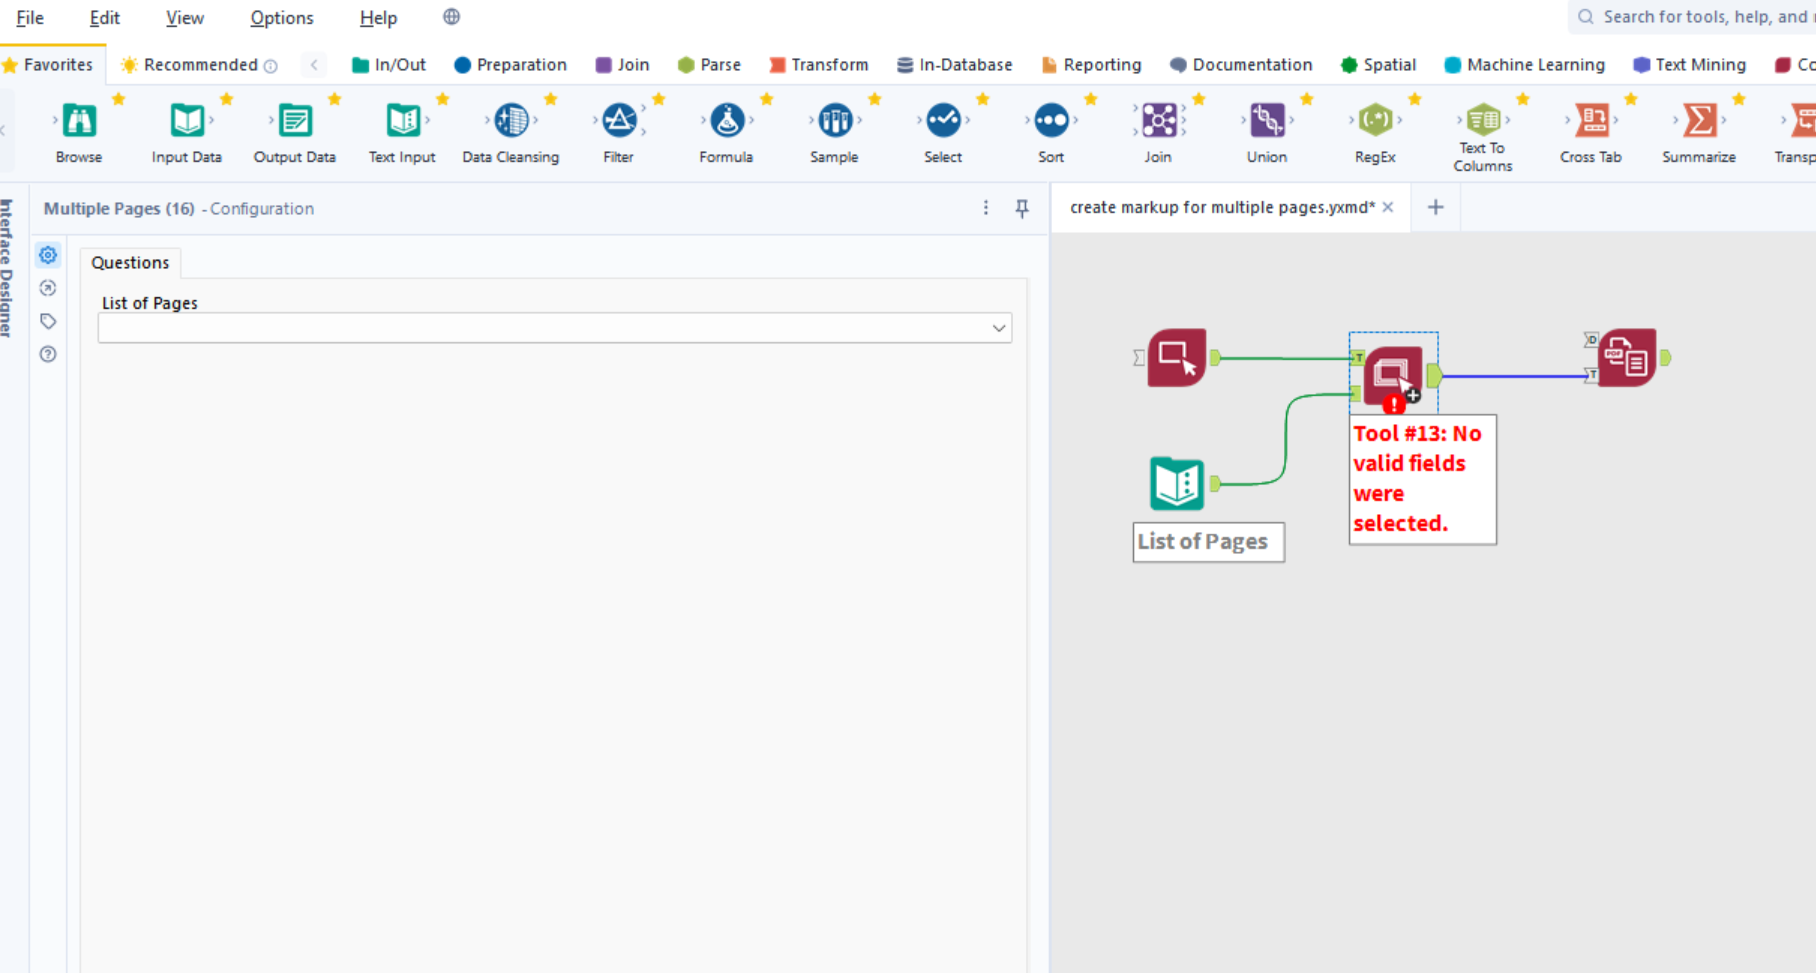The width and height of the screenshot is (1816, 973).
Task: Click the Formula tool icon
Action: coord(726,120)
